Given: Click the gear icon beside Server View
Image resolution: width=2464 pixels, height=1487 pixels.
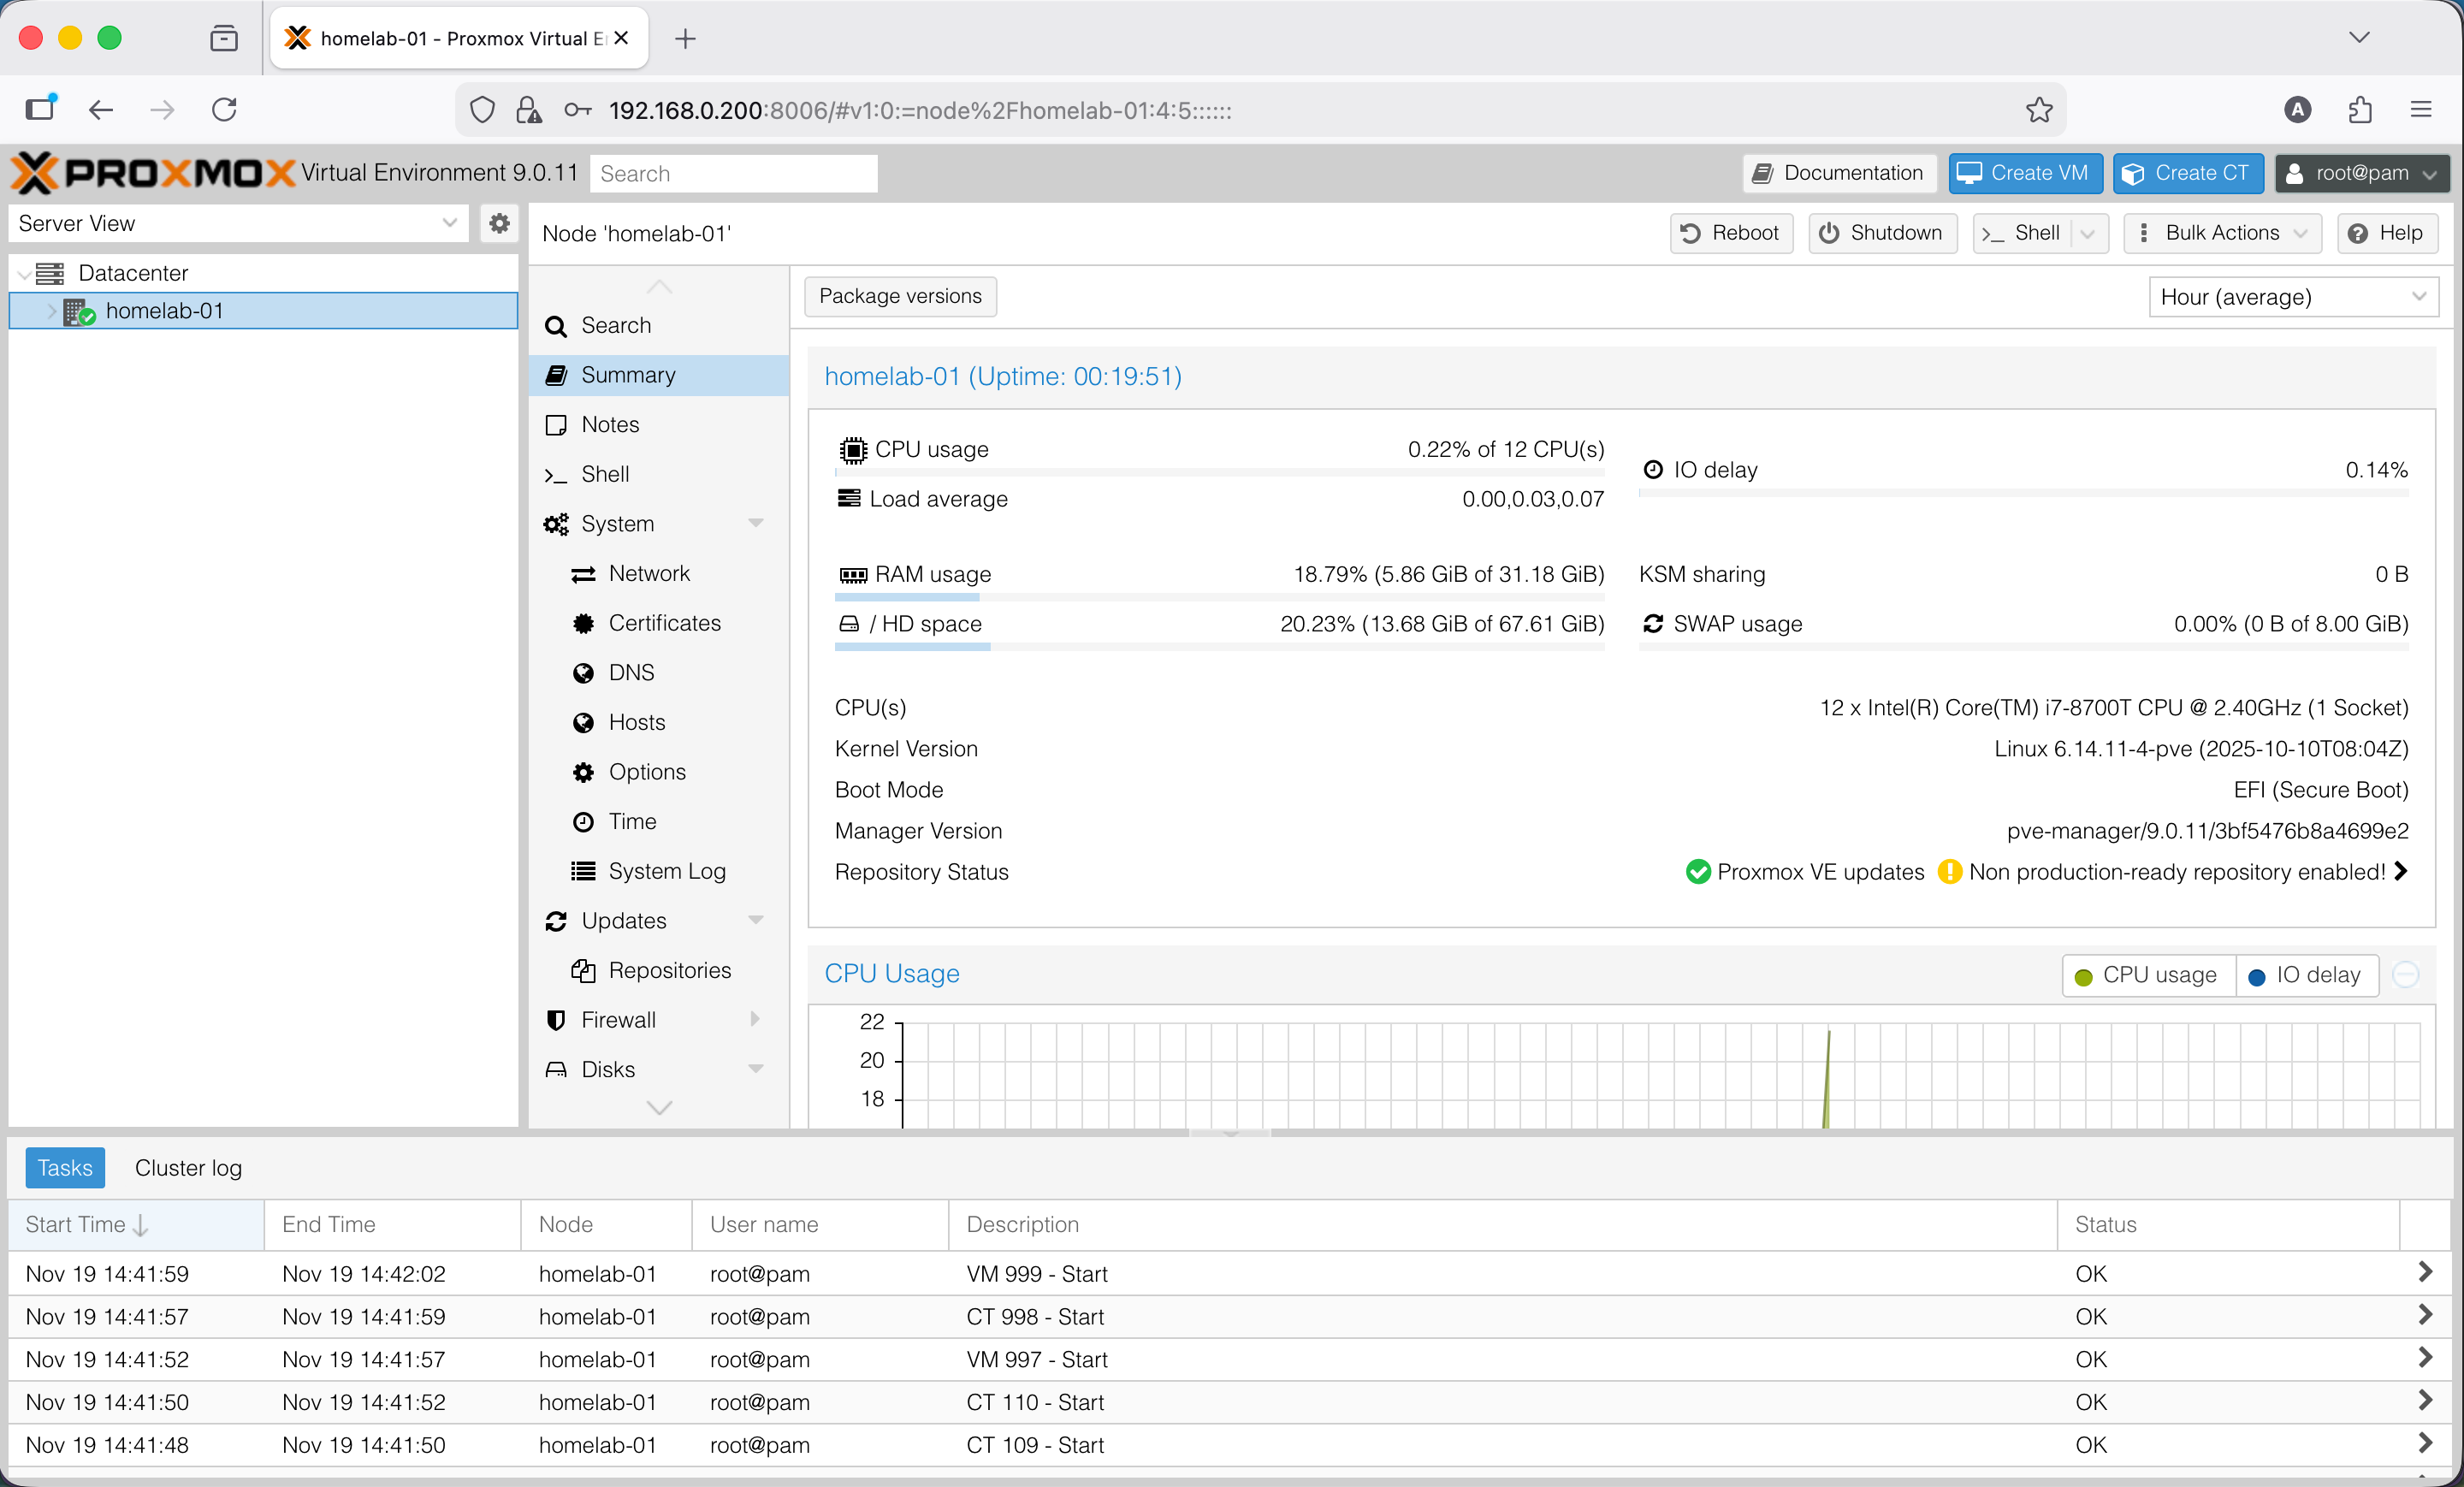Looking at the screenshot, I should (499, 223).
